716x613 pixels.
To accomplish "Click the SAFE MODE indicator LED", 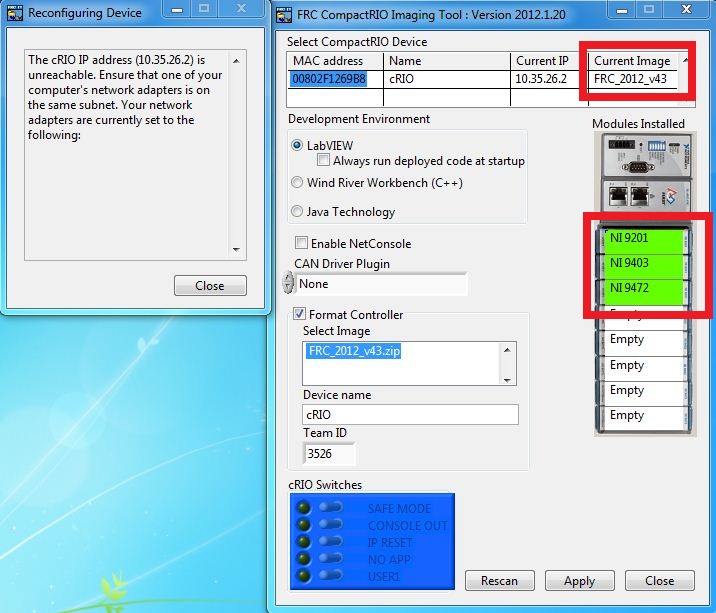I will 303,507.
